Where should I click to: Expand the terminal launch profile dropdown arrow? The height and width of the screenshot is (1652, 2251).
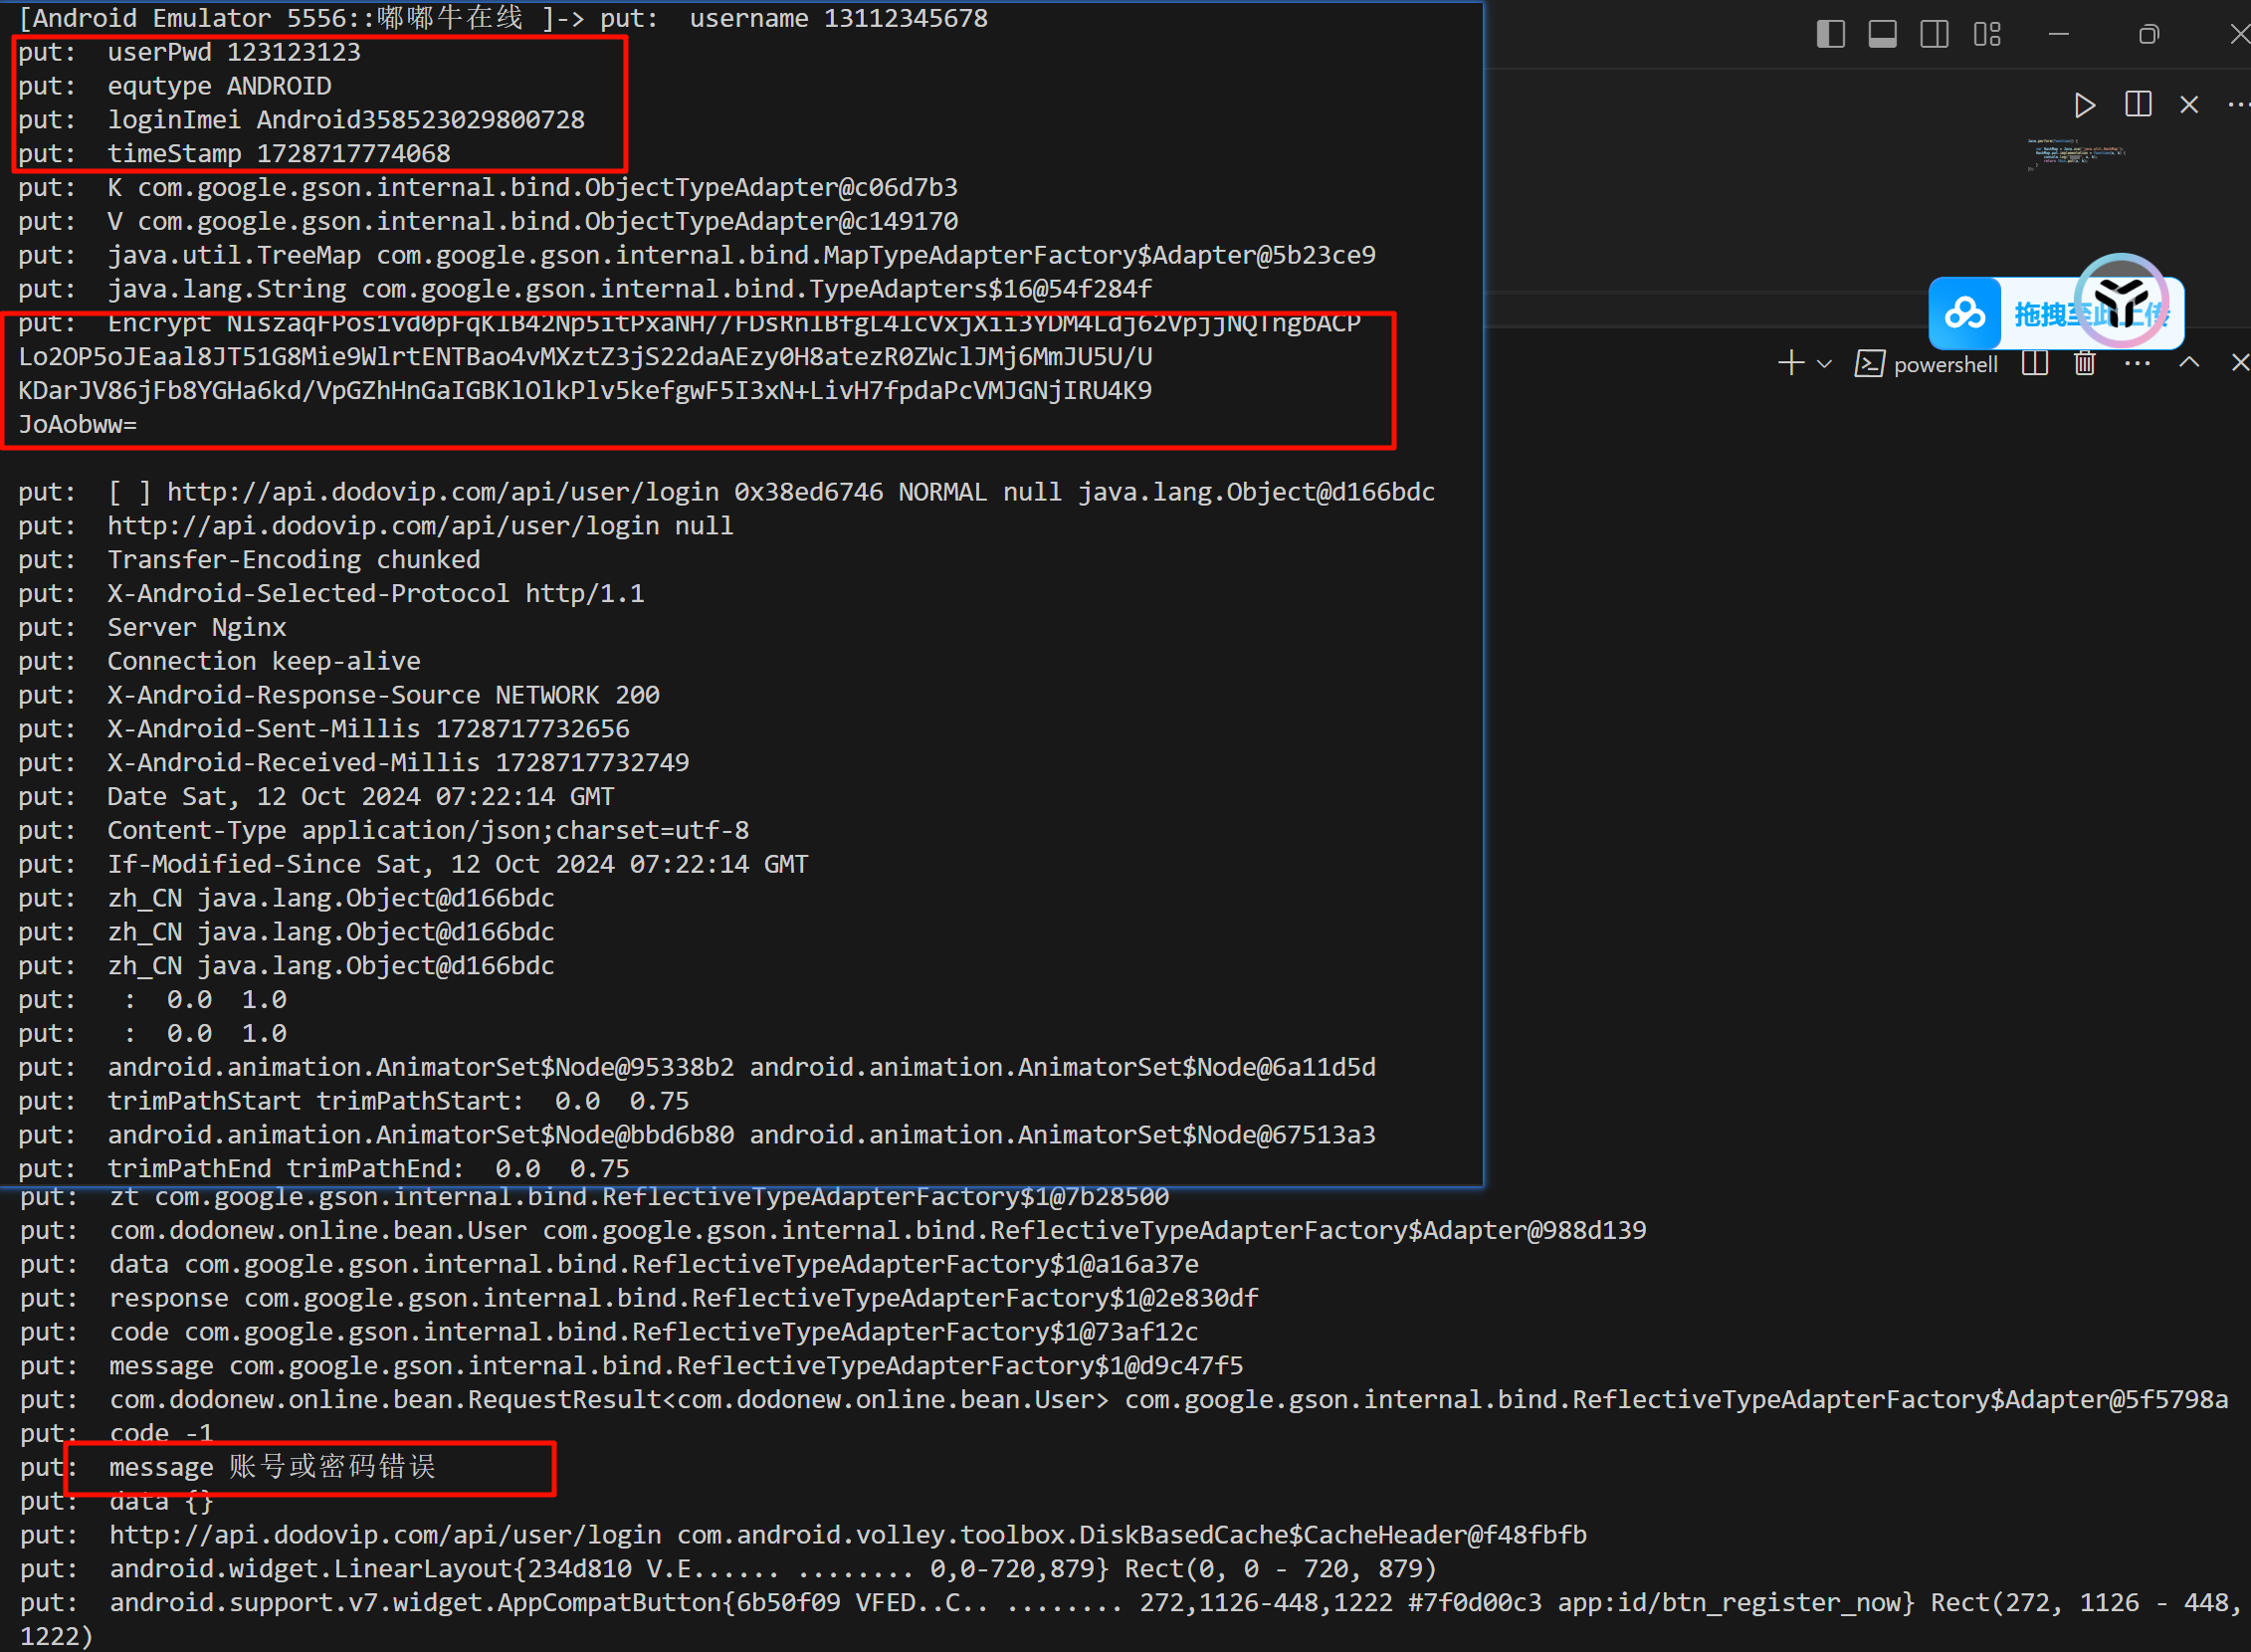pyautogui.click(x=1824, y=364)
